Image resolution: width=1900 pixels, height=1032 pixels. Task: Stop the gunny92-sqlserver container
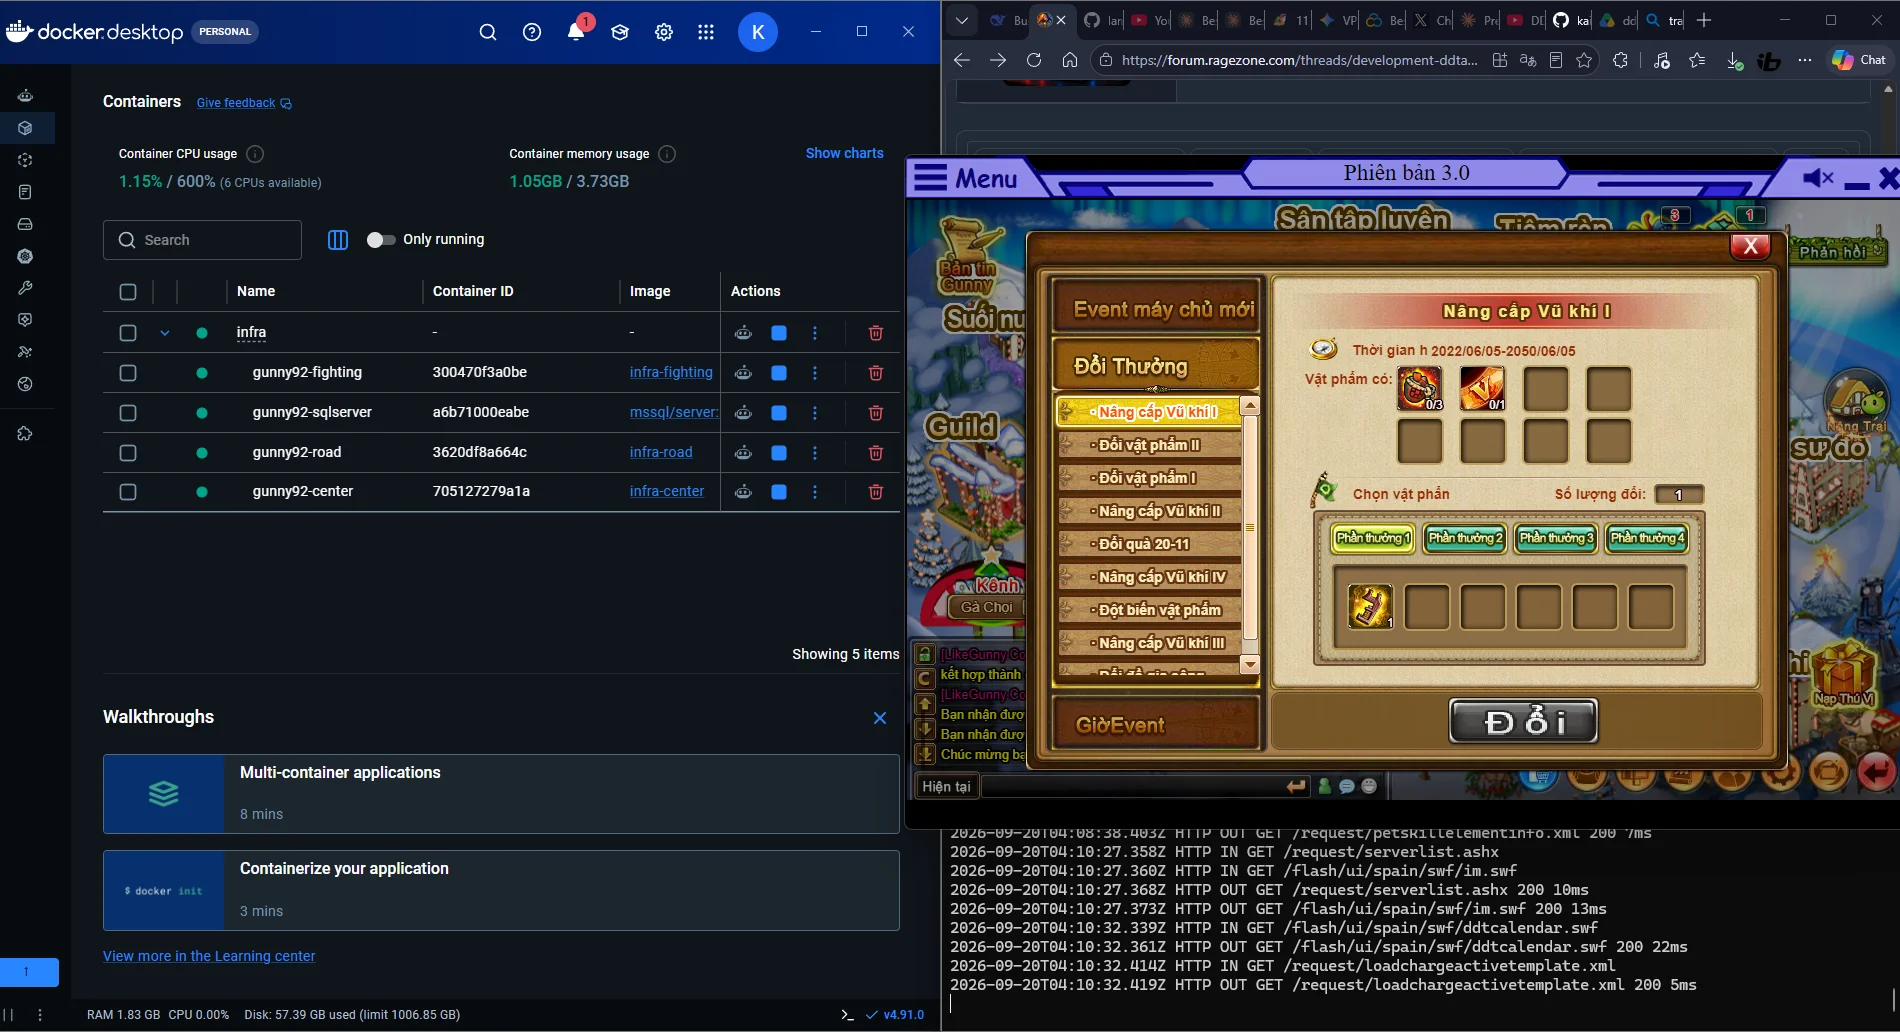click(x=779, y=413)
